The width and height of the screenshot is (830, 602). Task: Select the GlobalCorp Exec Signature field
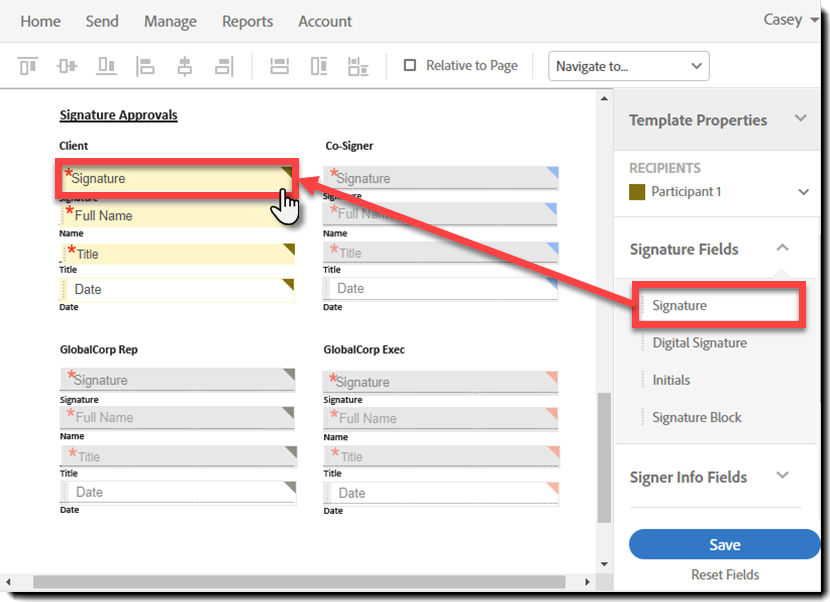441,382
